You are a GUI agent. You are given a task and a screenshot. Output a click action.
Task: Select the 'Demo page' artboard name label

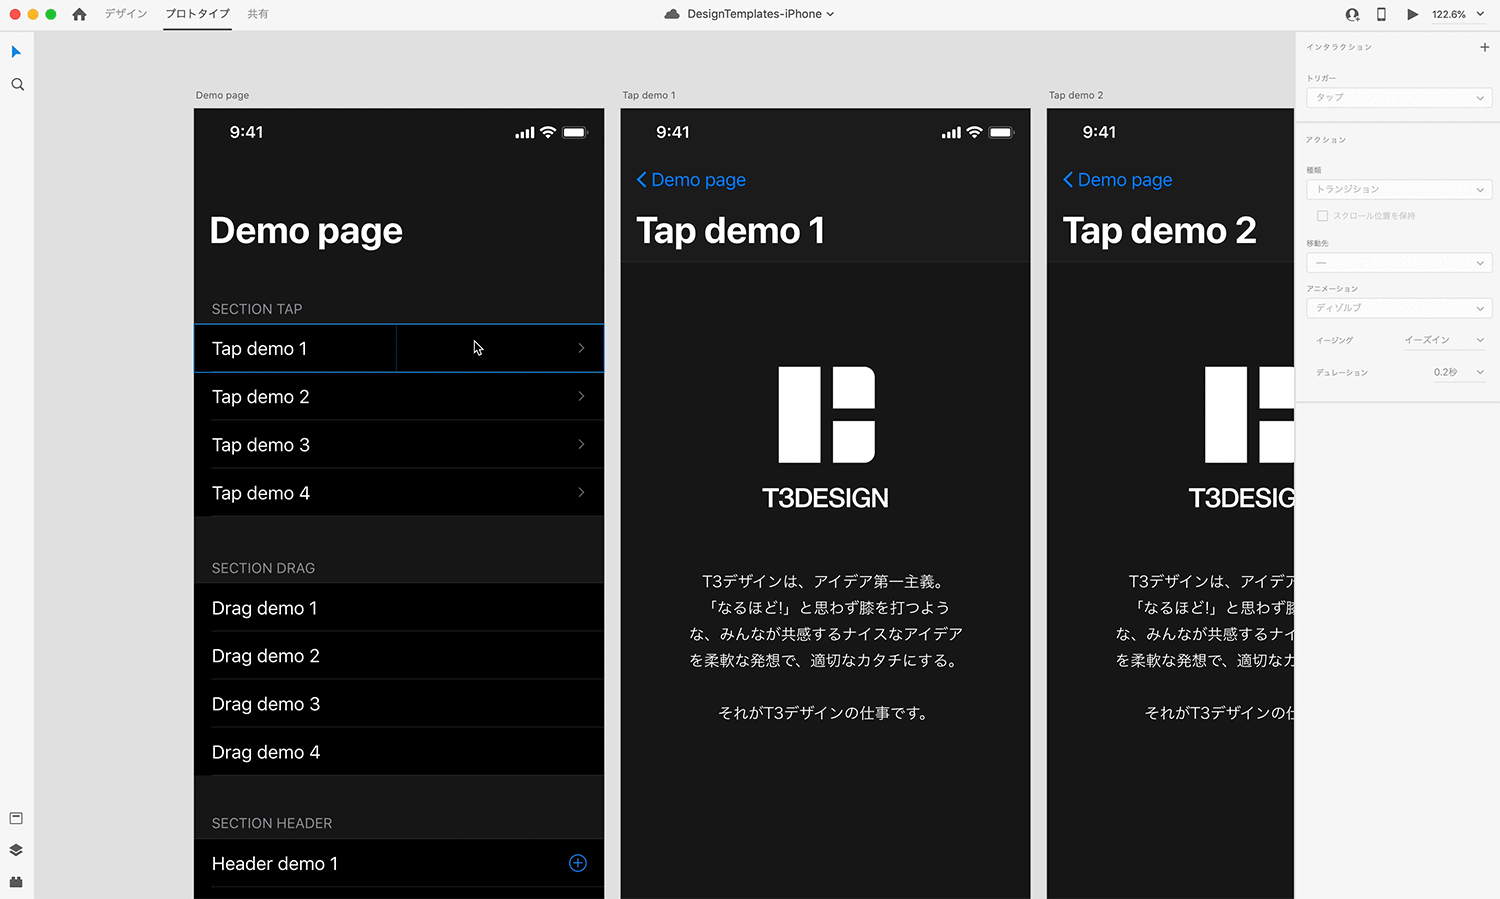tap(223, 95)
